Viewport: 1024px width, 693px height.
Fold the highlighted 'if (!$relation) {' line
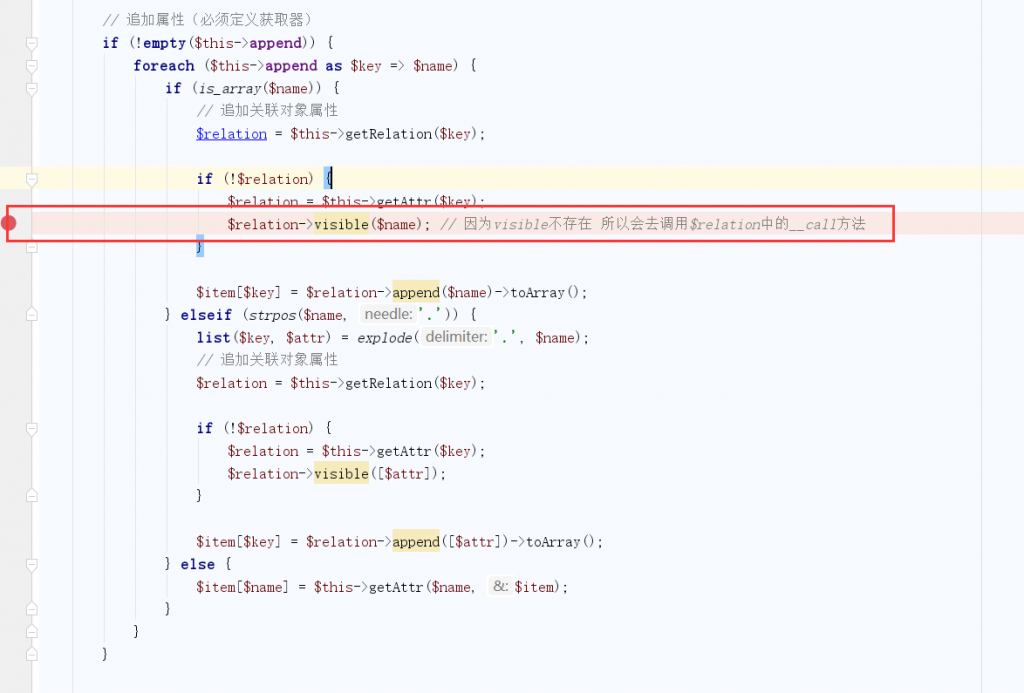coord(31,179)
